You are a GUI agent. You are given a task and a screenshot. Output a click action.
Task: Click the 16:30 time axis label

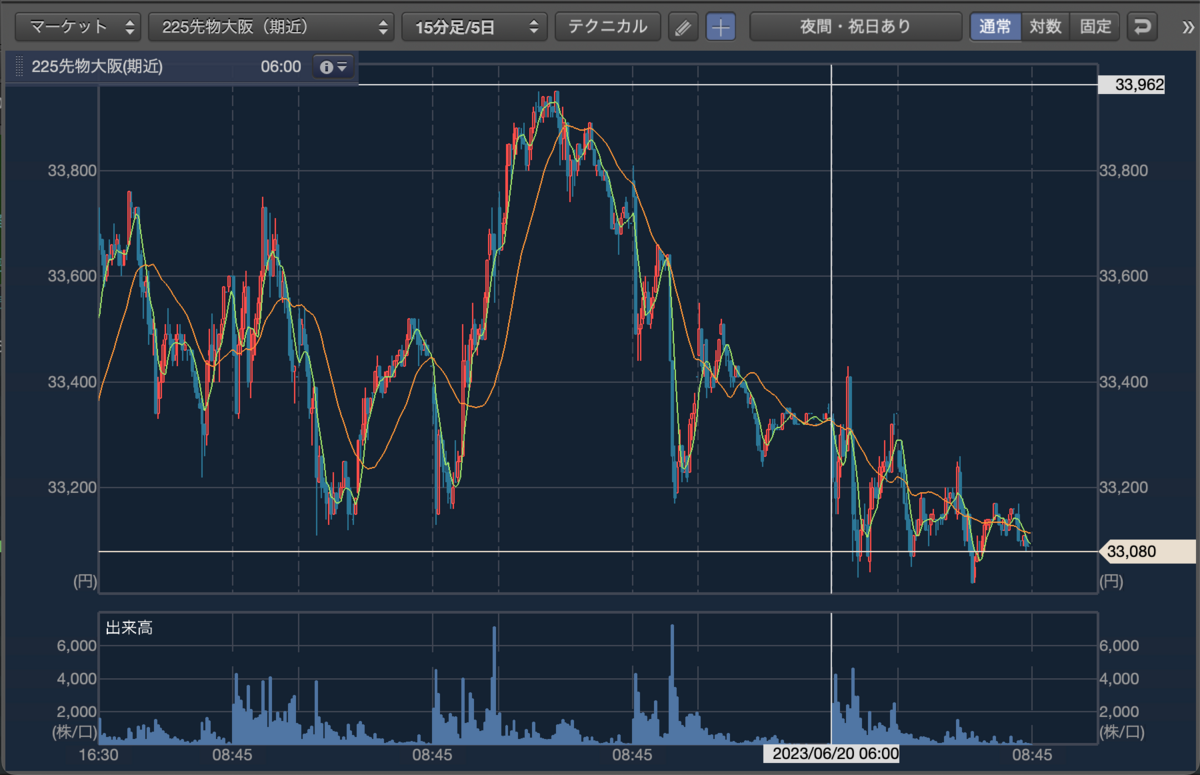tap(99, 754)
